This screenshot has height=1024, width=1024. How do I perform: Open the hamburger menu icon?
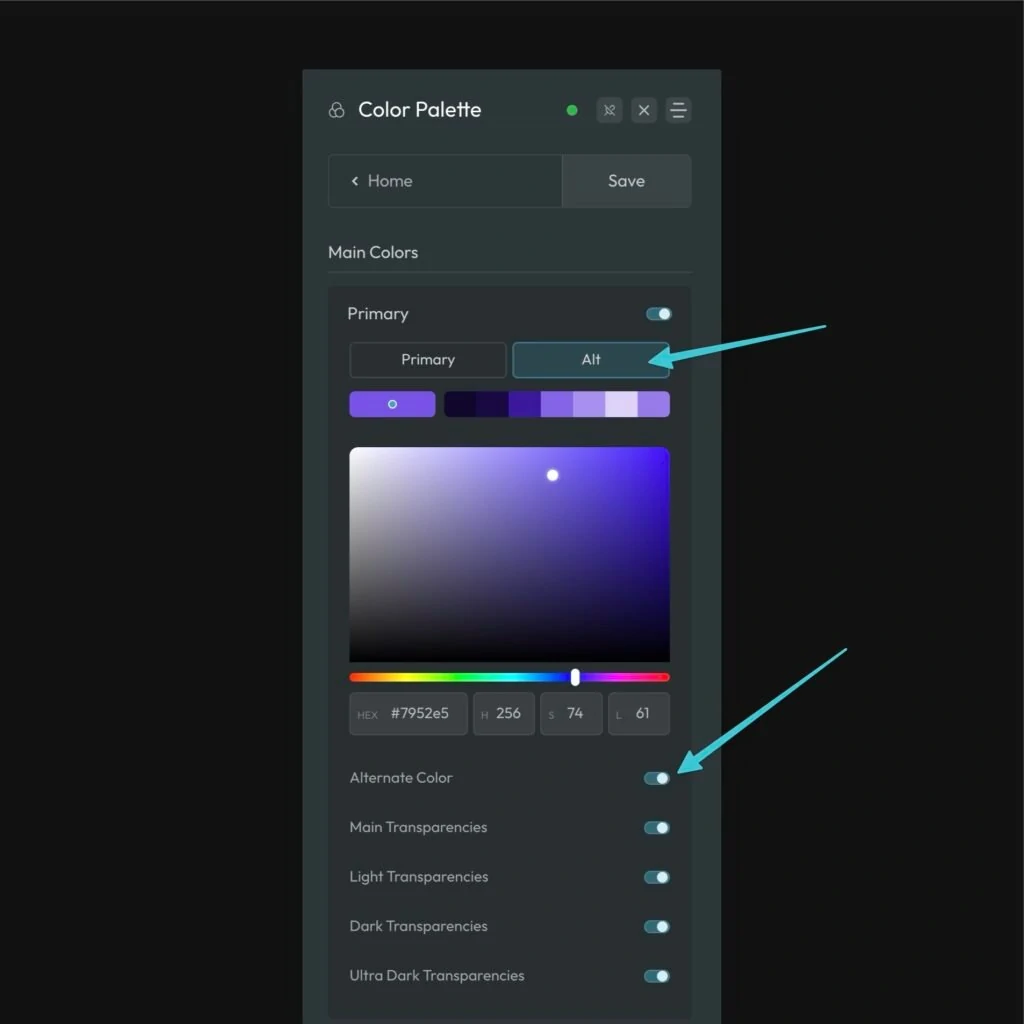(x=678, y=110)
